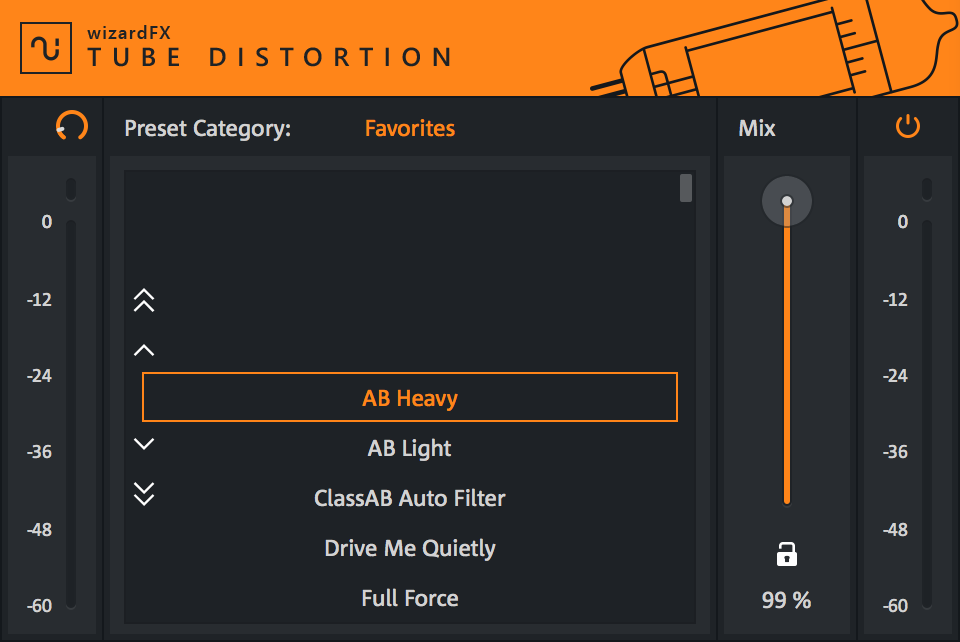Go to previous preset with up chevron
Screen dimensions: 960x642
[144, 350]
